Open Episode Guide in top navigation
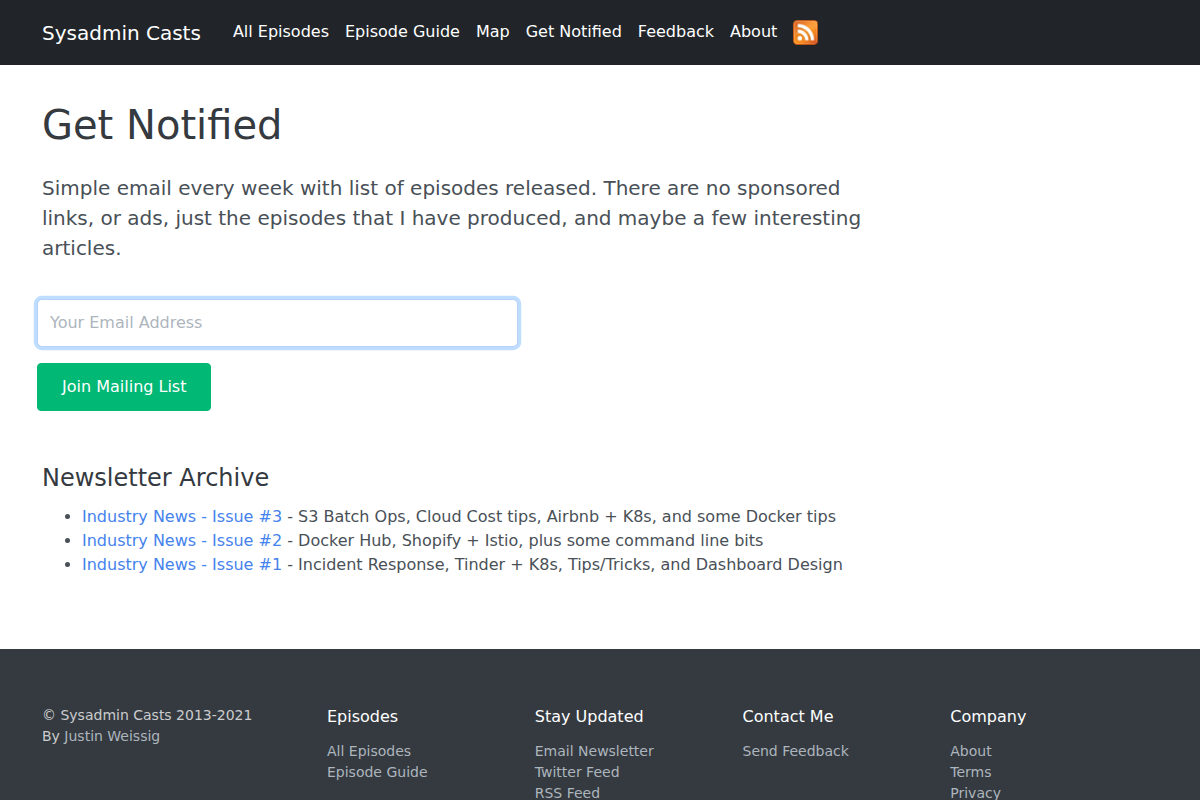Viewport: 1200px width, 800px height. 402,32
